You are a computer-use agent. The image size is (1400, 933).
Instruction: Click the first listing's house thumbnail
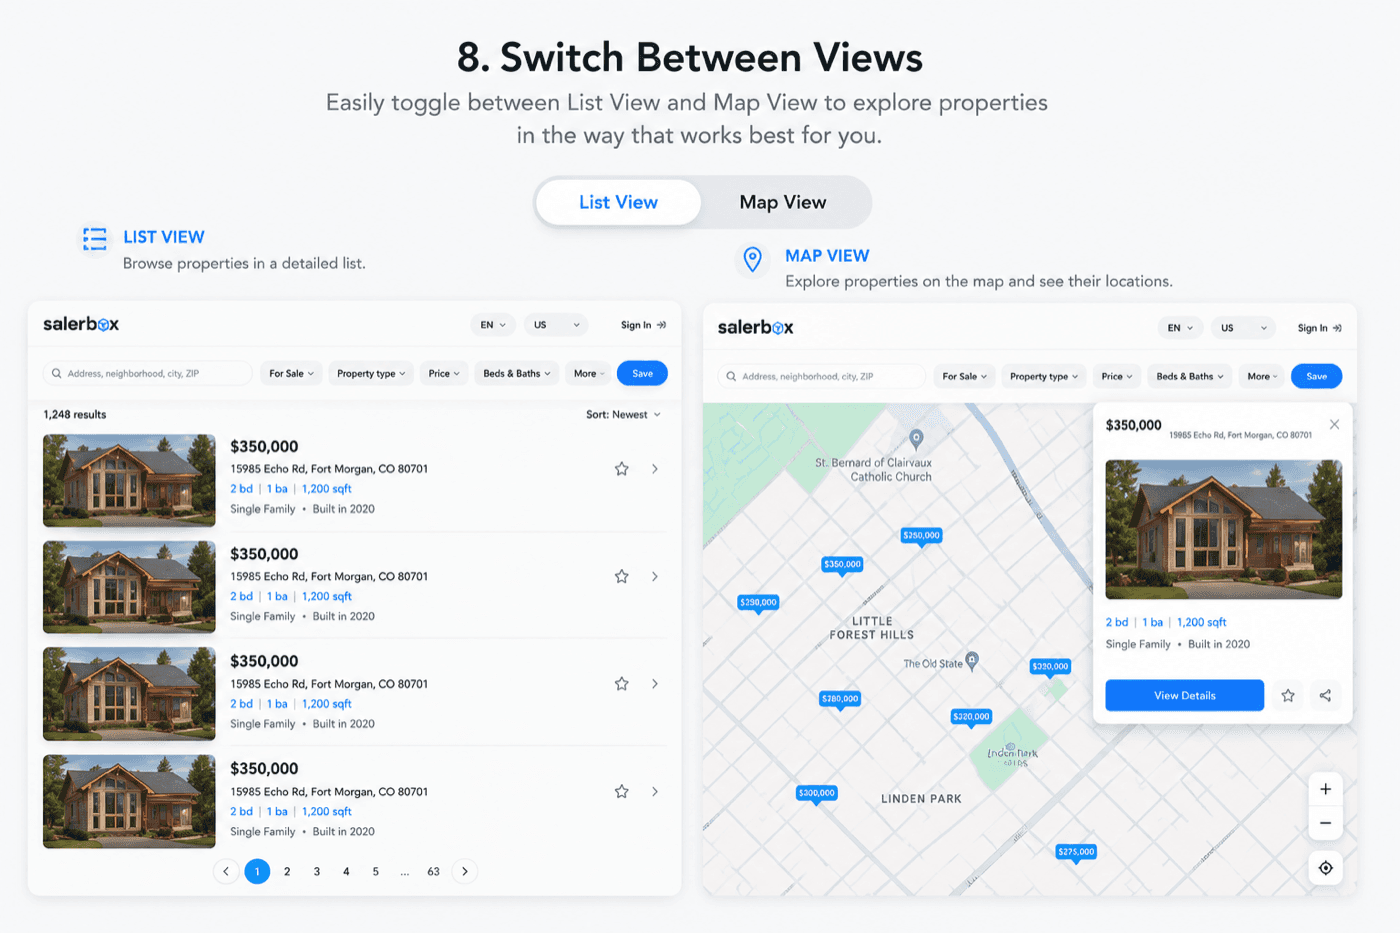pyautogui.click(x=129, y=480)
